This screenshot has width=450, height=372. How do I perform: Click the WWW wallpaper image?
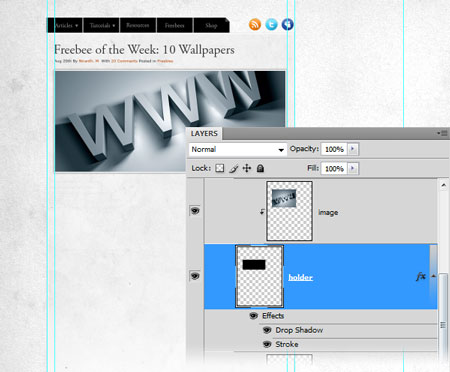[170, 122]
